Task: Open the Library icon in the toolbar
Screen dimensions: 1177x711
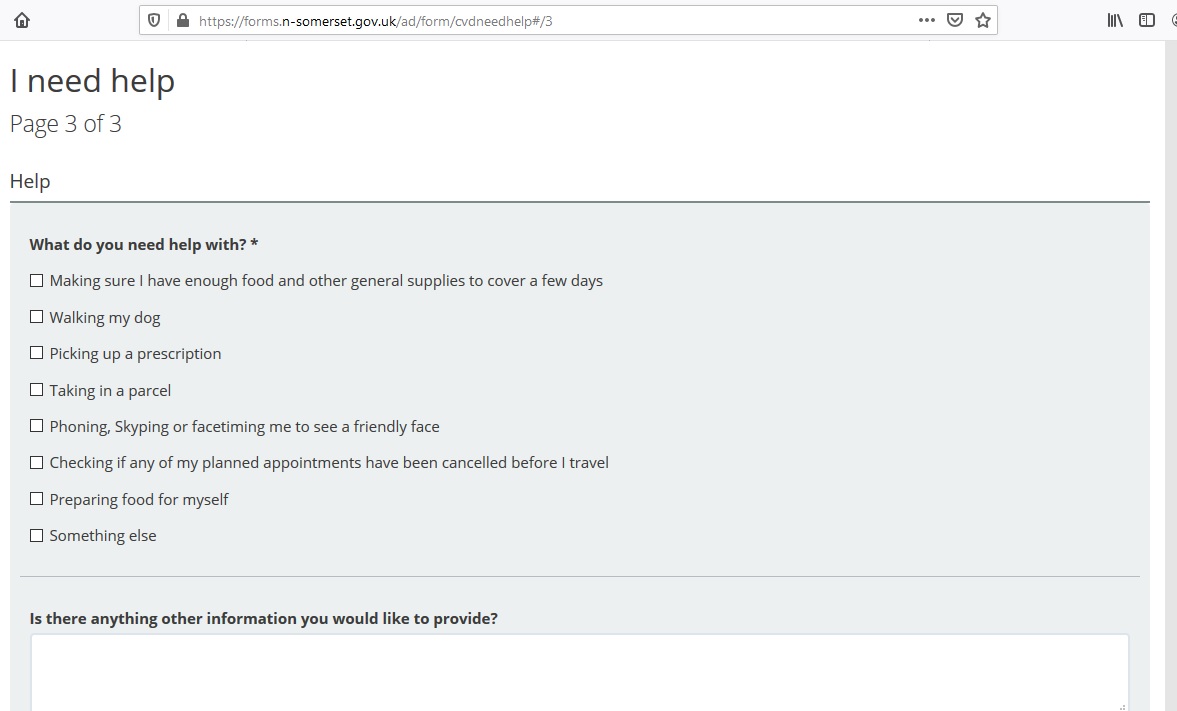Action: click(1115, 20)
